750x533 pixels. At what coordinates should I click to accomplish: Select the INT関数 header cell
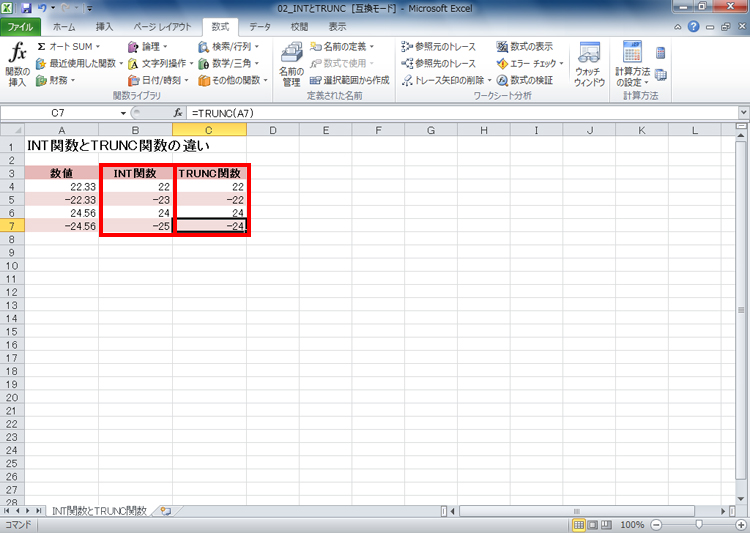coord(135,173)
